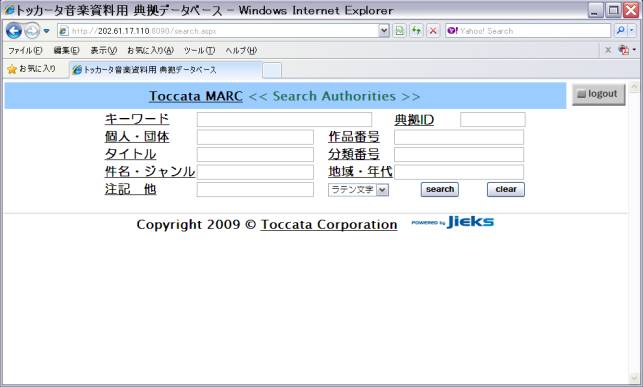
Task: Open the Toccata Corporation link
Action: (x=328, y=225)
